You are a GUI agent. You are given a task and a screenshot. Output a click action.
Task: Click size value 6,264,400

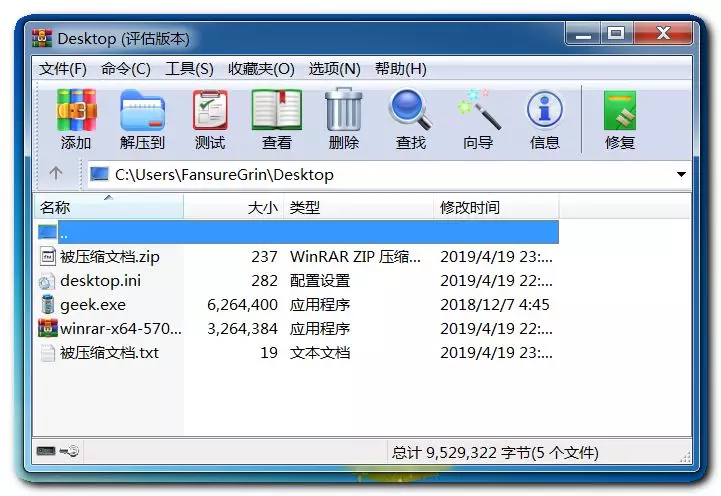click(x=242, y=305)
